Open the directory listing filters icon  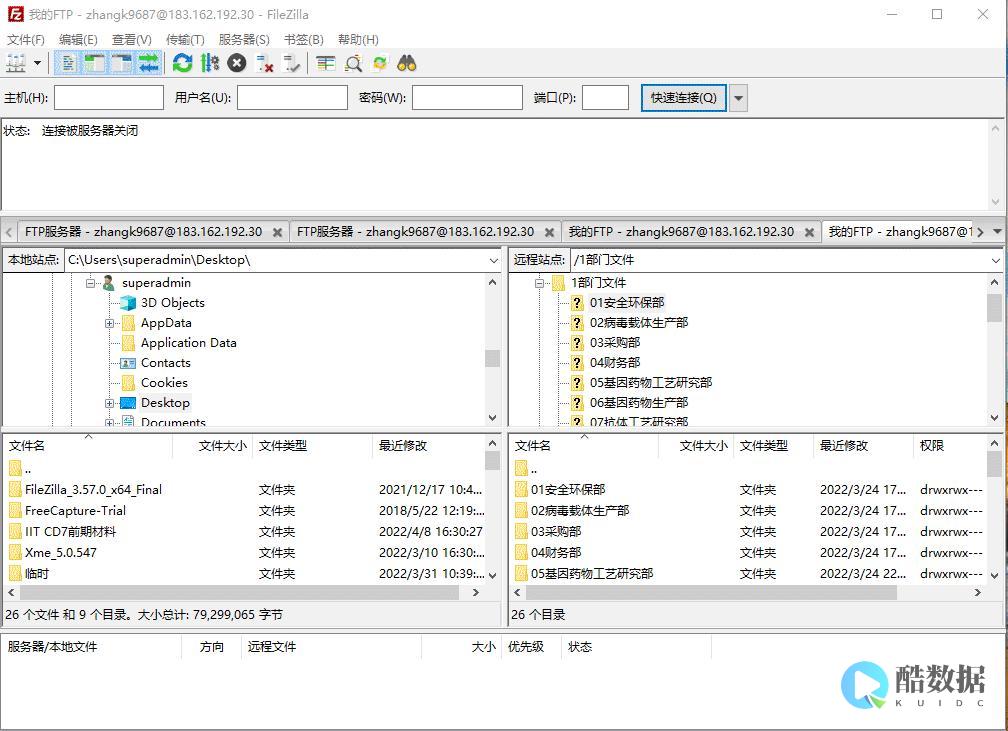pos(326,64)
